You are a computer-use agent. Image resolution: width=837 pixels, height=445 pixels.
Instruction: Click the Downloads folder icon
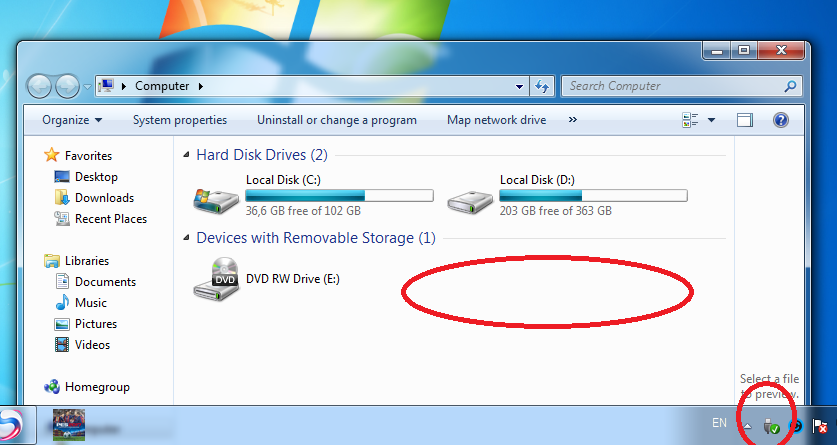62,197
